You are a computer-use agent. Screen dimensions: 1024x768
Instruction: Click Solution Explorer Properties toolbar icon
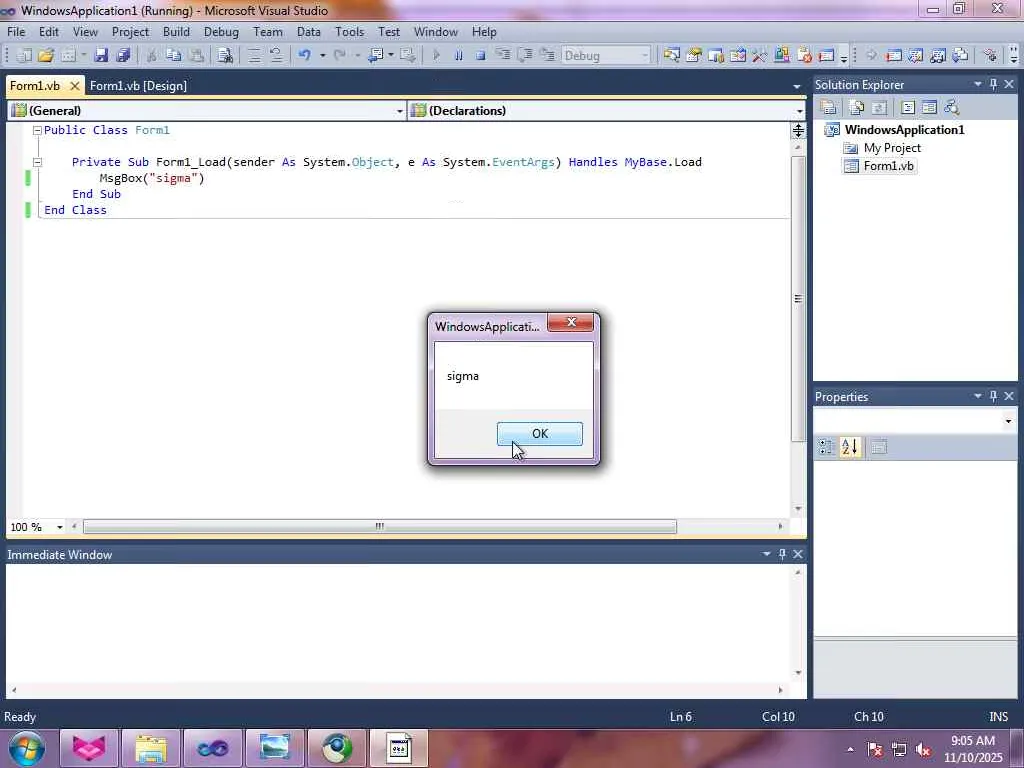pos(829,108)
